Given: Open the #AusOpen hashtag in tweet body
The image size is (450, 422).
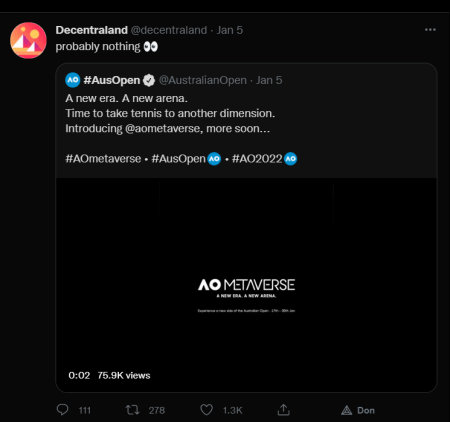Looking at the screenshot, I should (x=179, y=159).
